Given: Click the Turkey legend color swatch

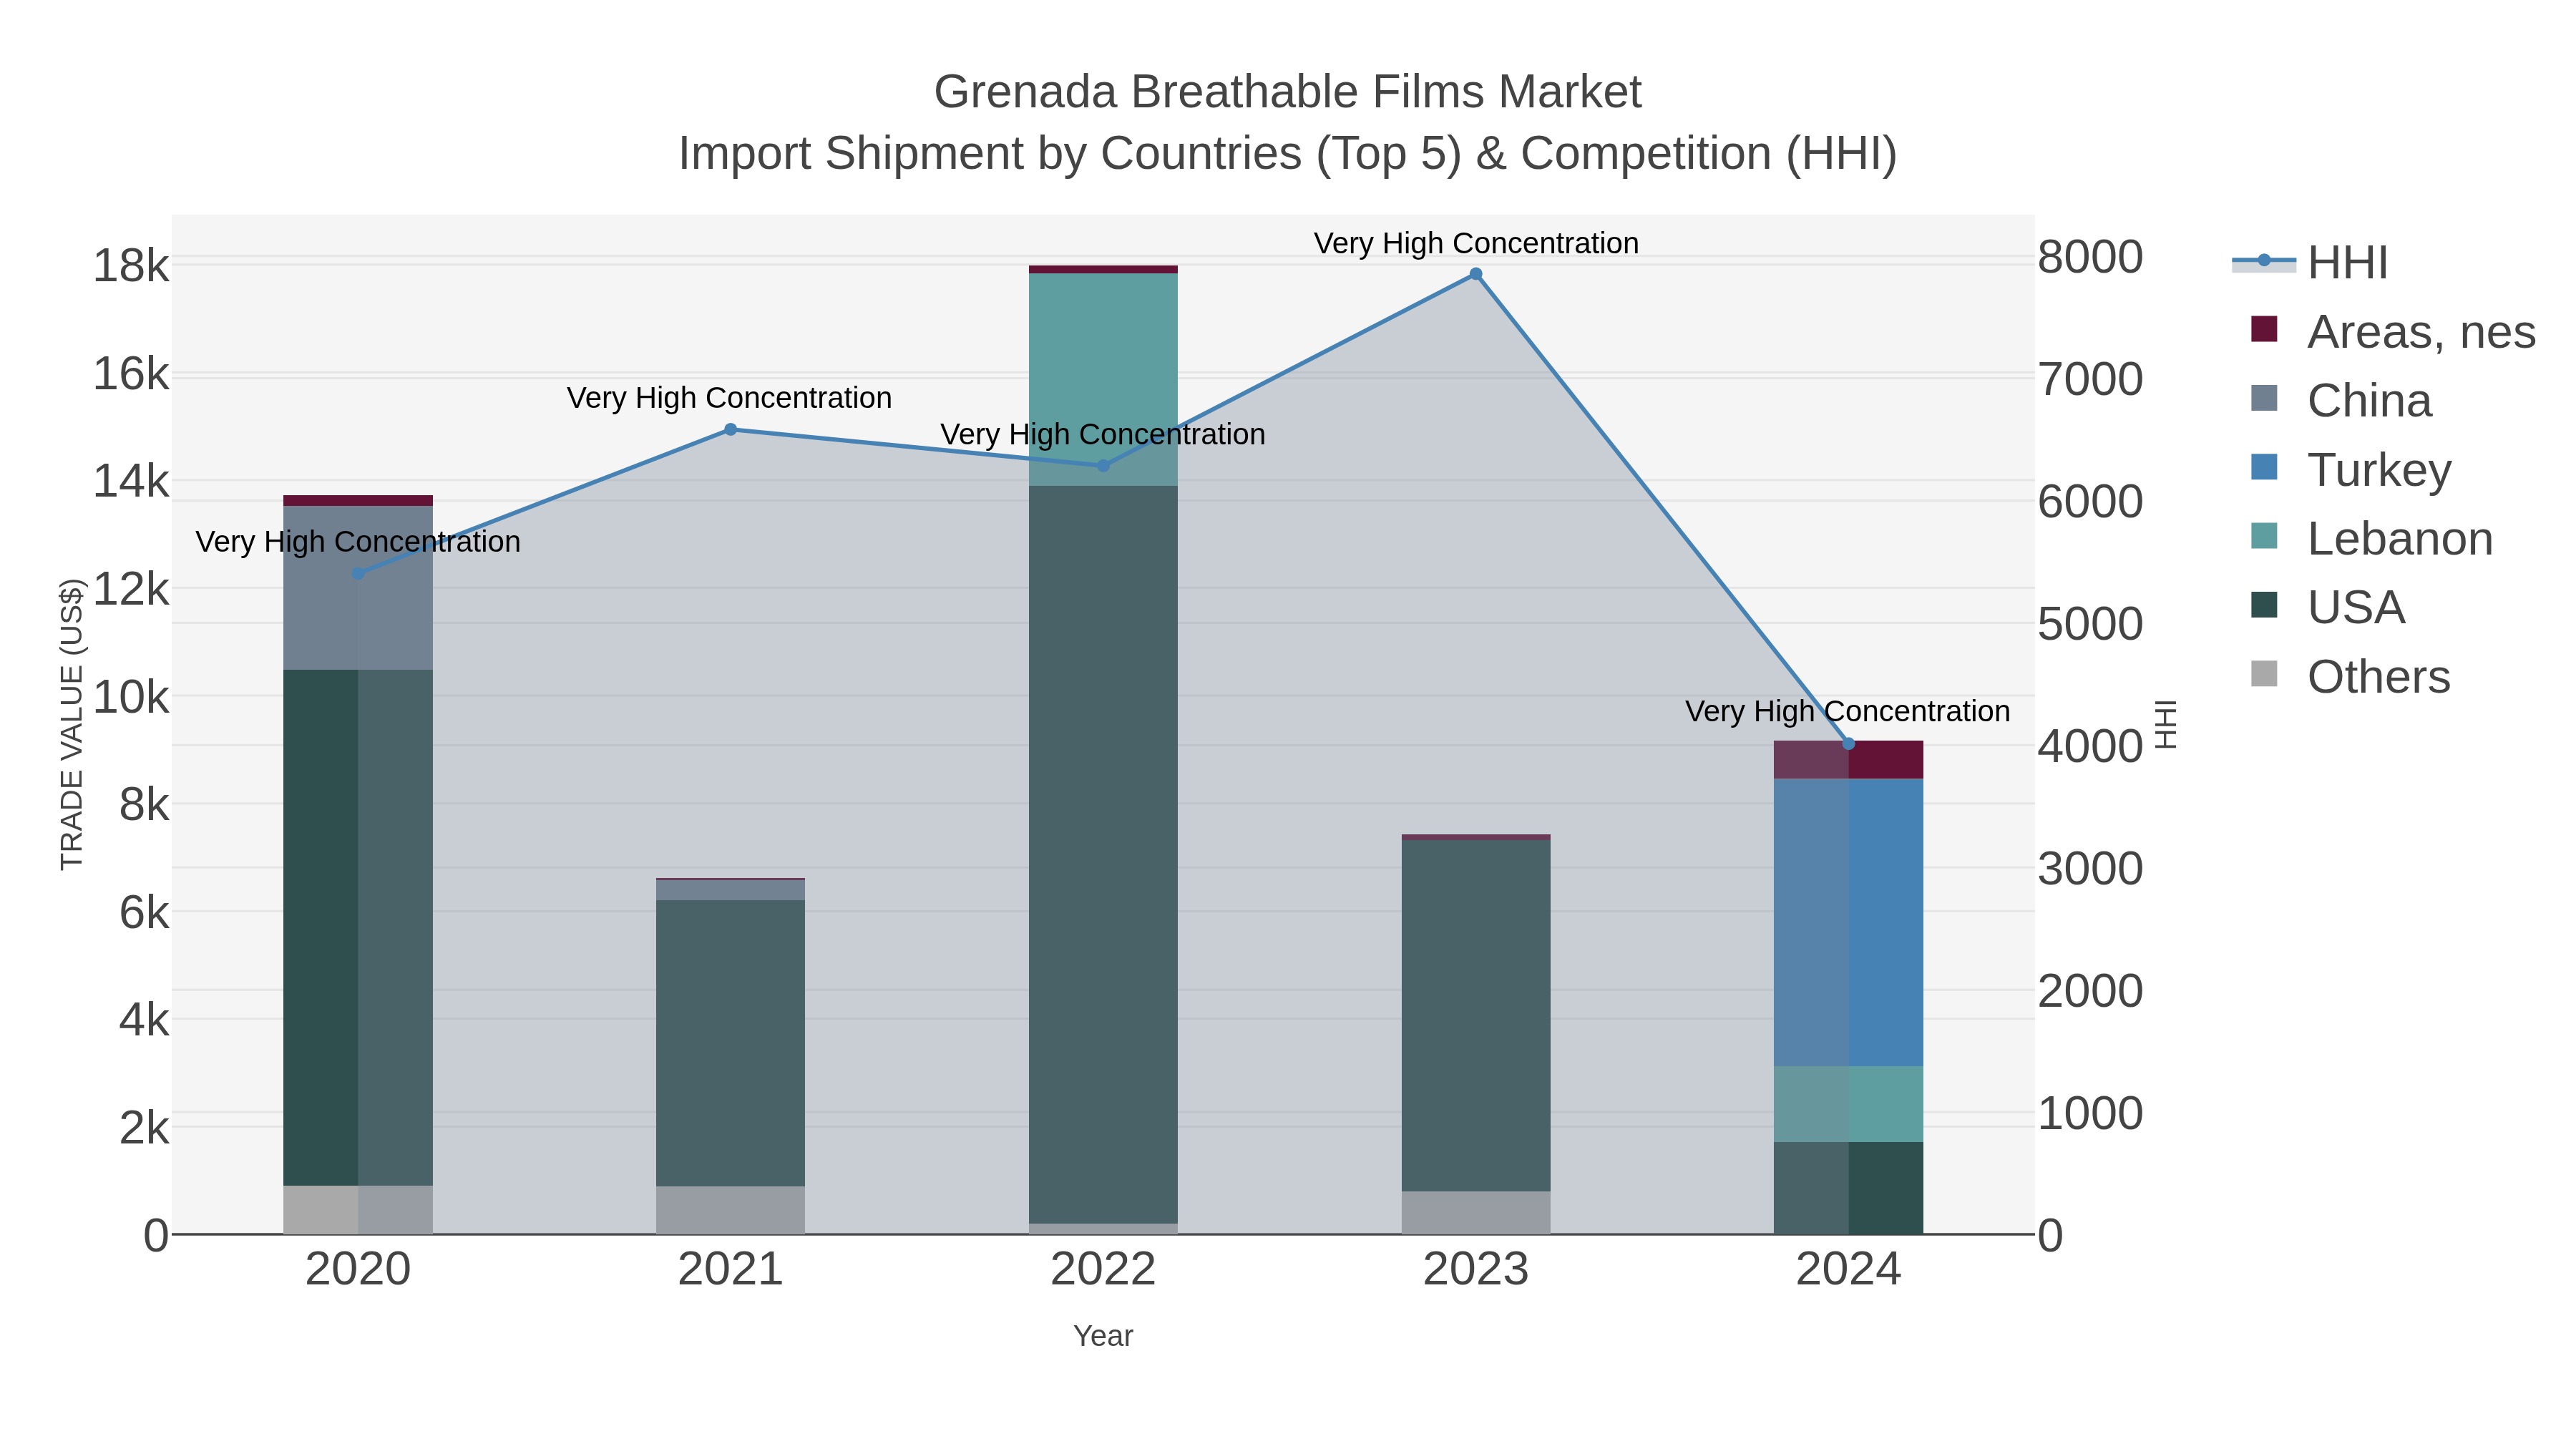Looking at the screenshot, I should (2264, 467).
